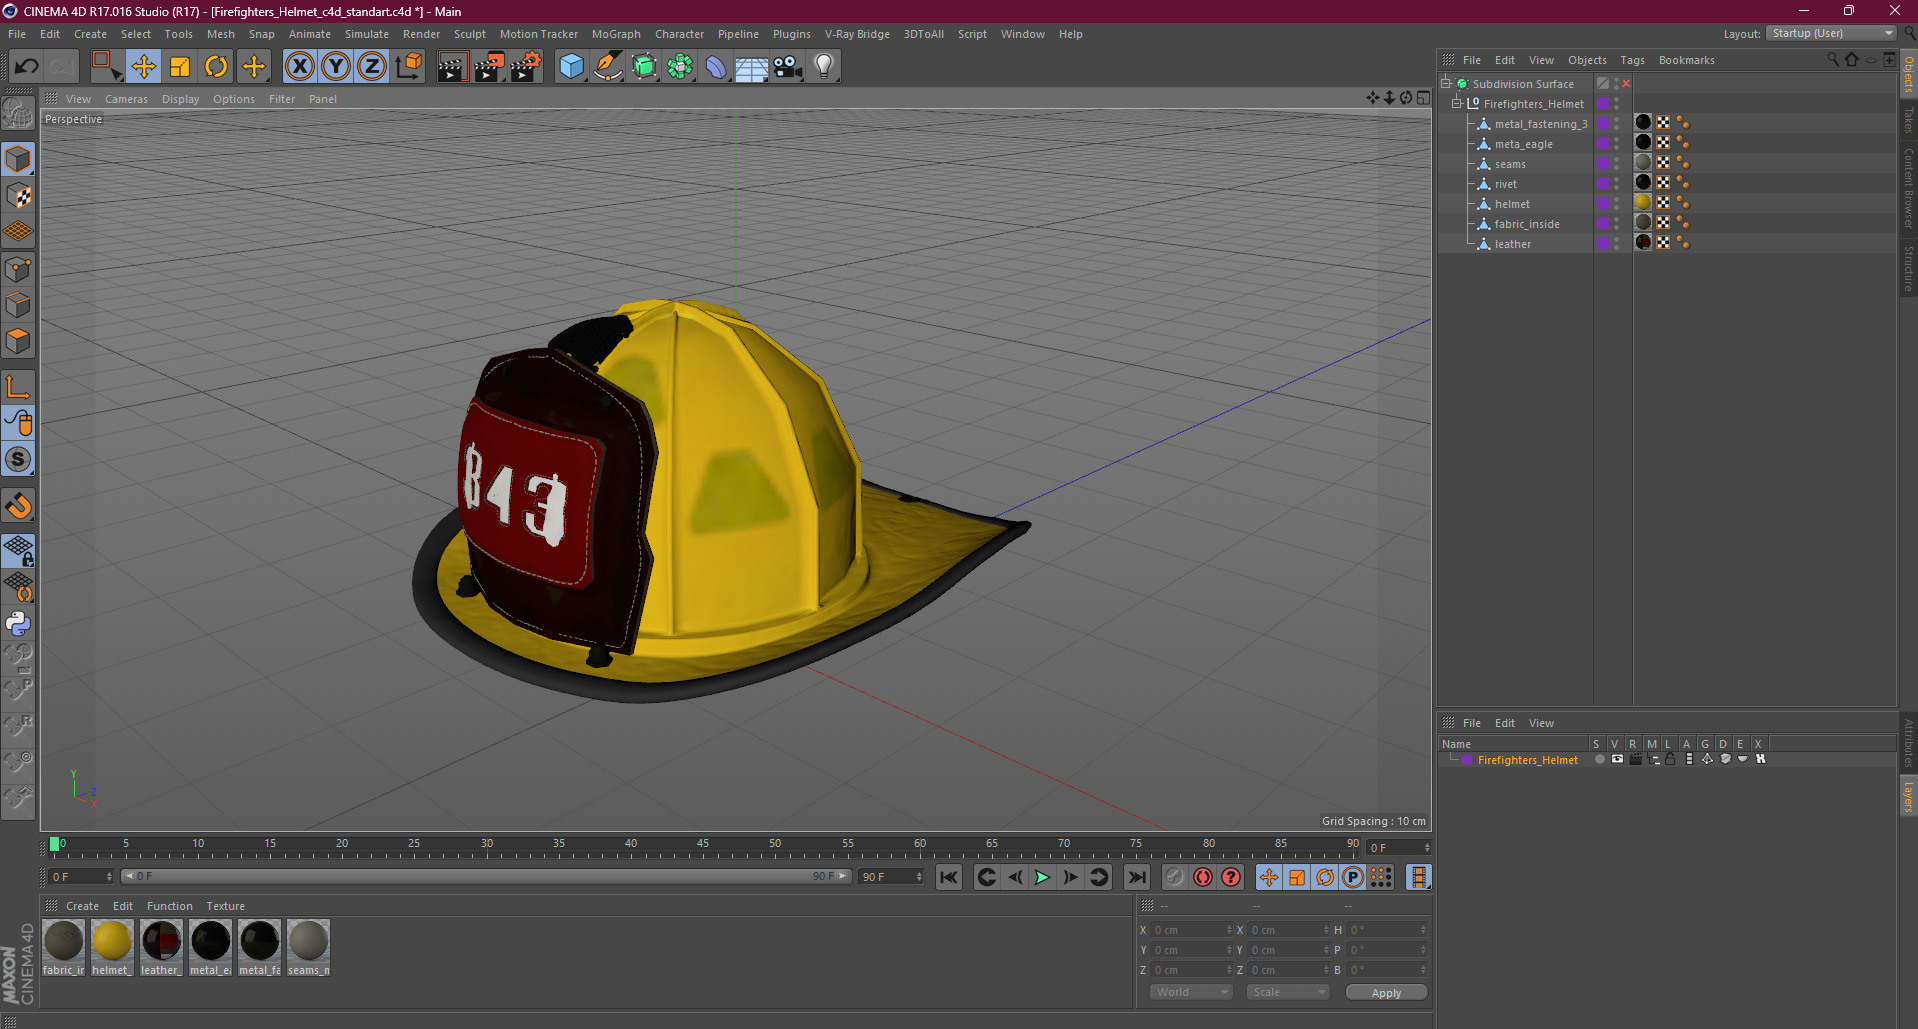Toggle Y axis lock

coord(336,67)
